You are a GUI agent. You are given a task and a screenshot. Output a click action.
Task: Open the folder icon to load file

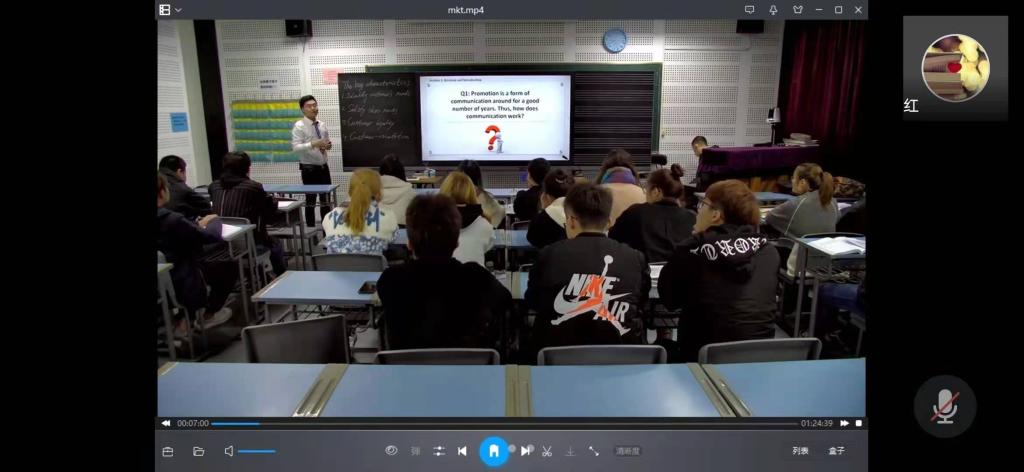[198, 451]
